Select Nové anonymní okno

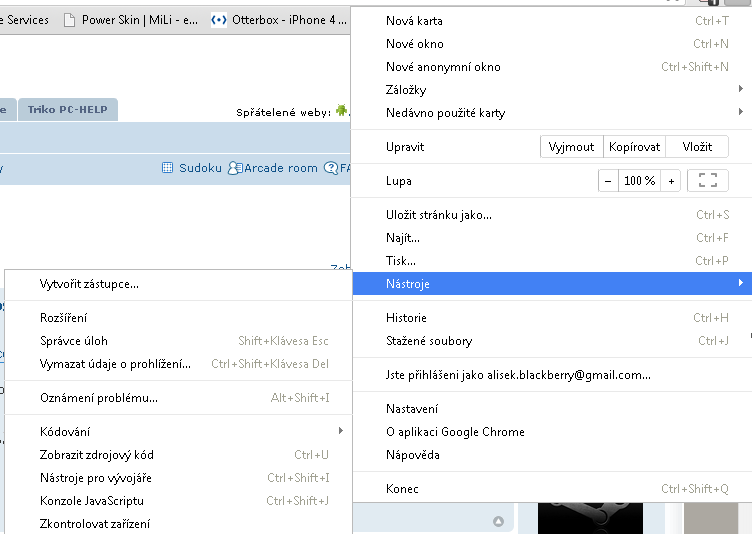pyautogui.click(x=443, y=67)
